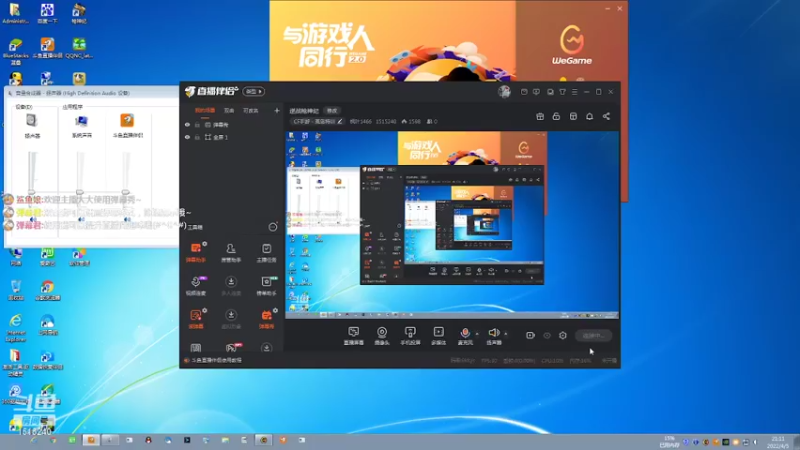This screenshot has height=450, width=800.
Task: Adjust the speakers device volume slider
Action: [32, 191]
